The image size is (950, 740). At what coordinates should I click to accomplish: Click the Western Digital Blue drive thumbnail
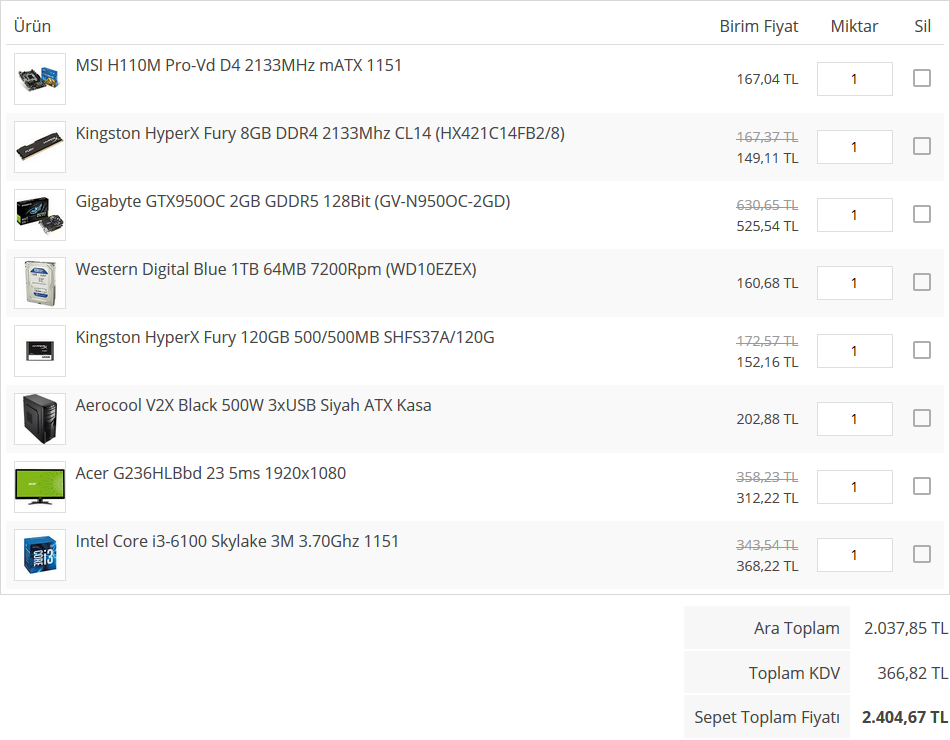pyautogui.click(x=40, y=283)
